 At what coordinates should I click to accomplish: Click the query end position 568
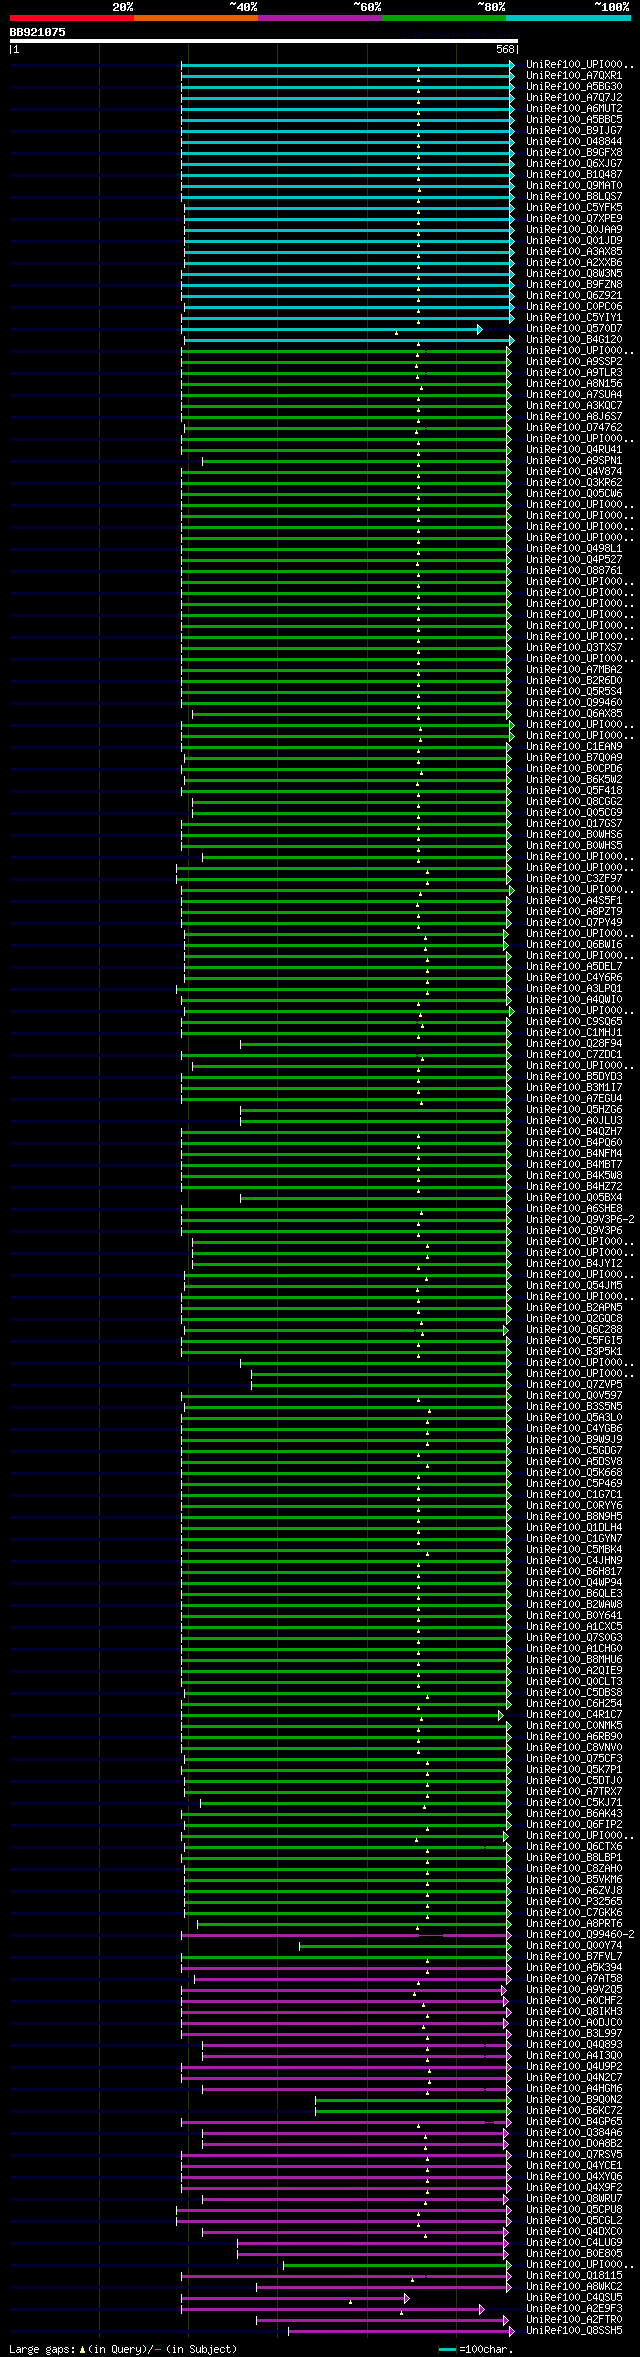505,49
